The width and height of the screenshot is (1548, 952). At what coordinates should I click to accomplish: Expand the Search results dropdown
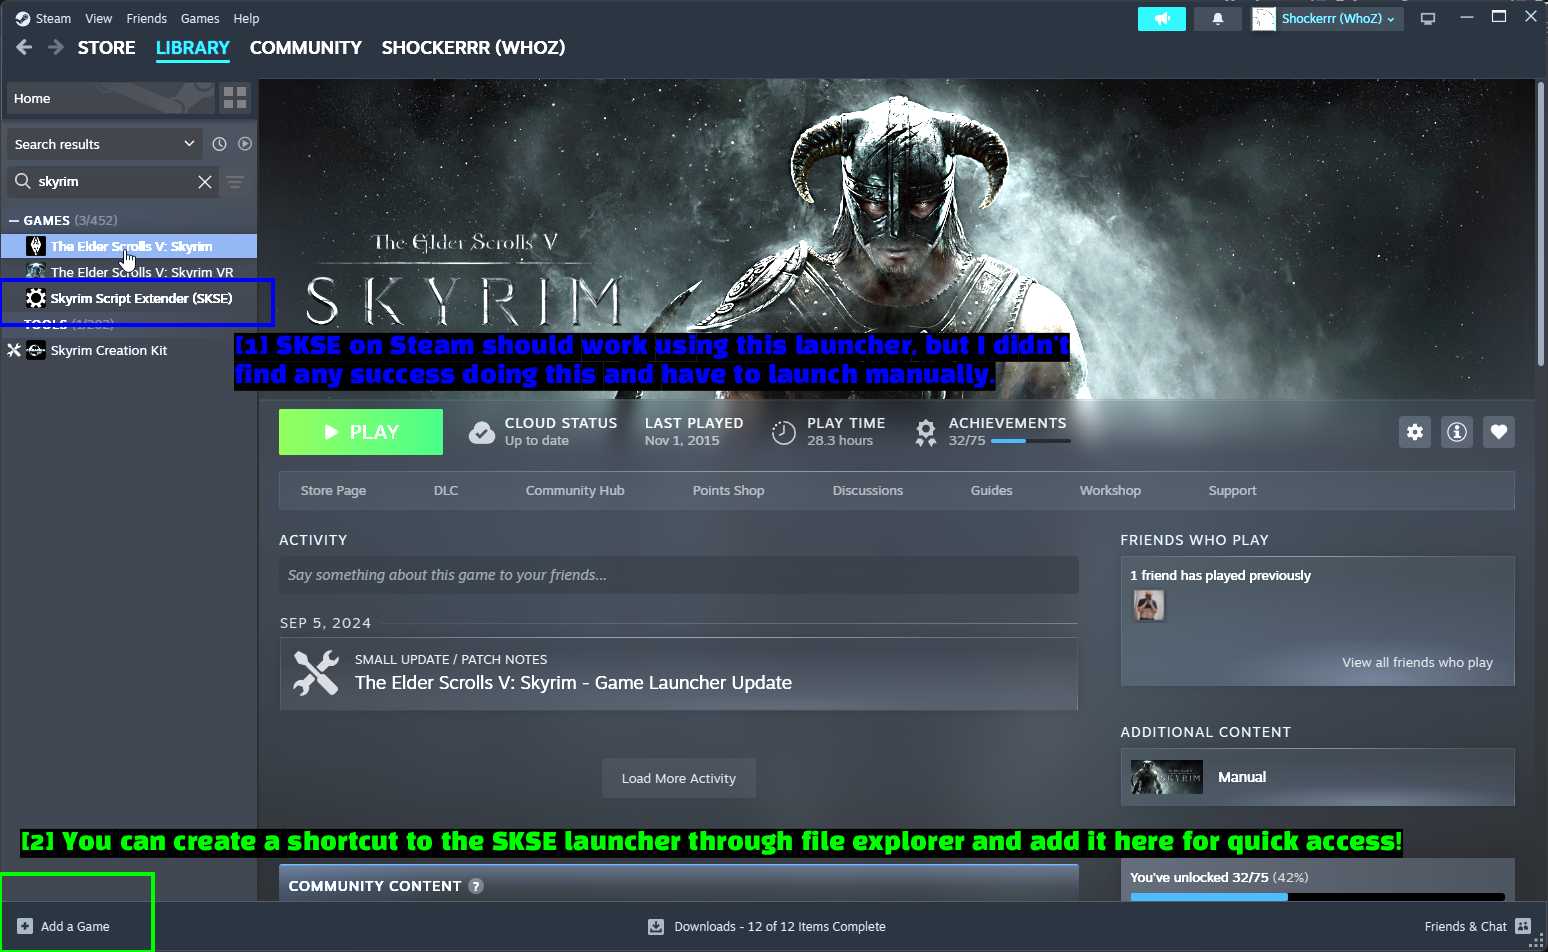(105, 144)
